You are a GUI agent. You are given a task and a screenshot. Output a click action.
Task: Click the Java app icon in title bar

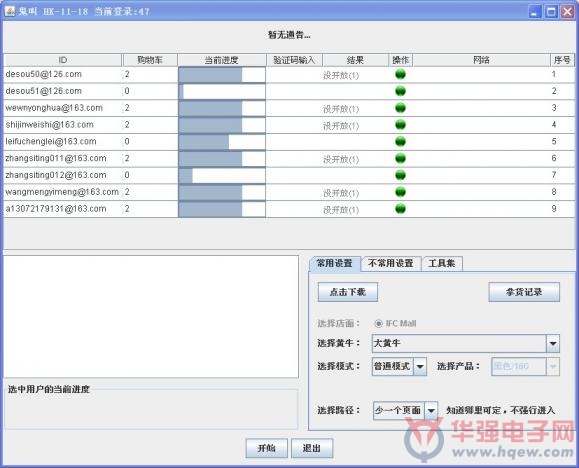click(10, 11)
